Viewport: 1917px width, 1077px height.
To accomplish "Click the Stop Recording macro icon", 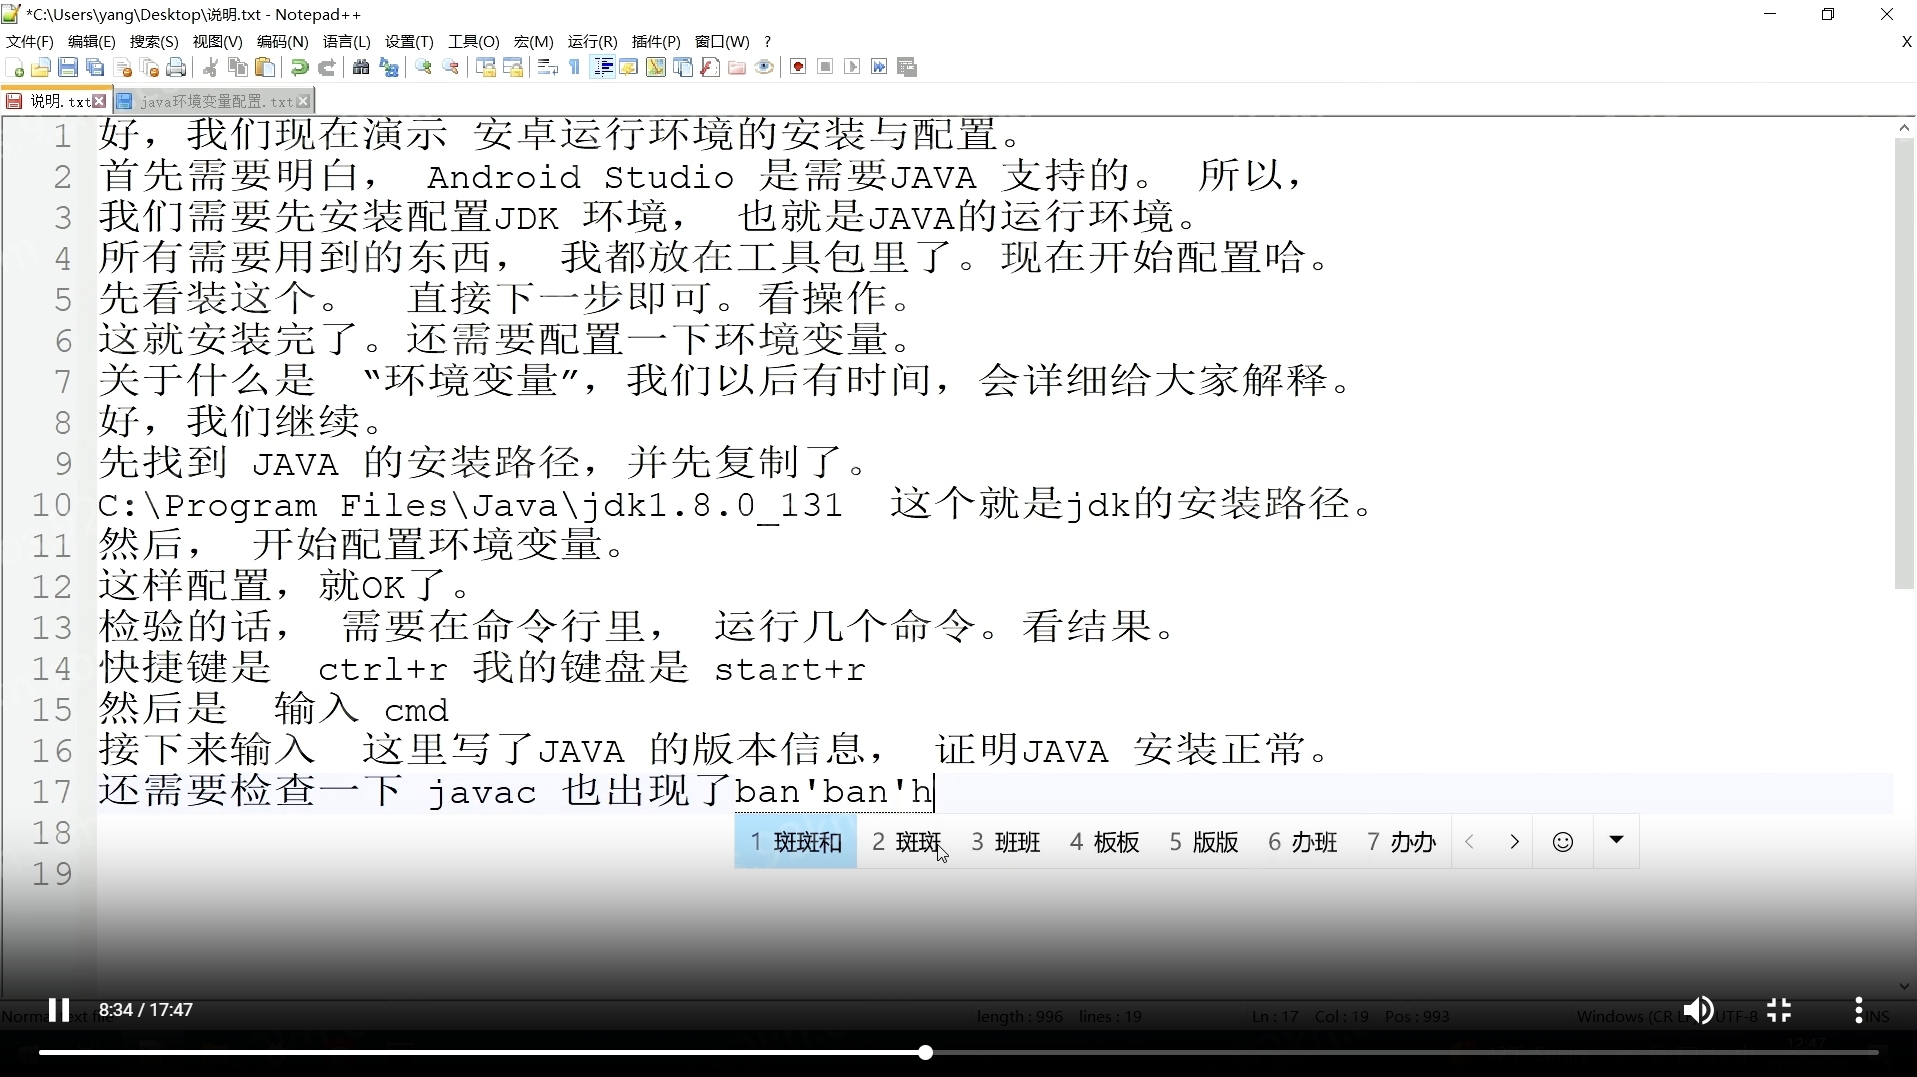I will pos(825,67).
